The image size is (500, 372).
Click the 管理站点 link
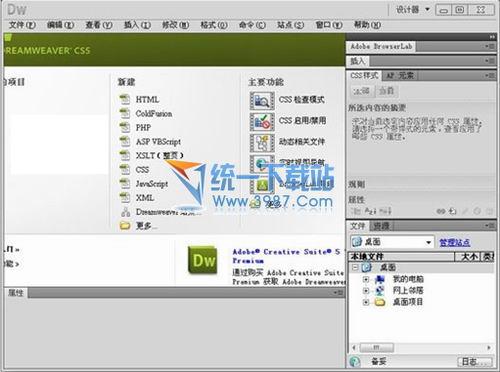point(455,242)
